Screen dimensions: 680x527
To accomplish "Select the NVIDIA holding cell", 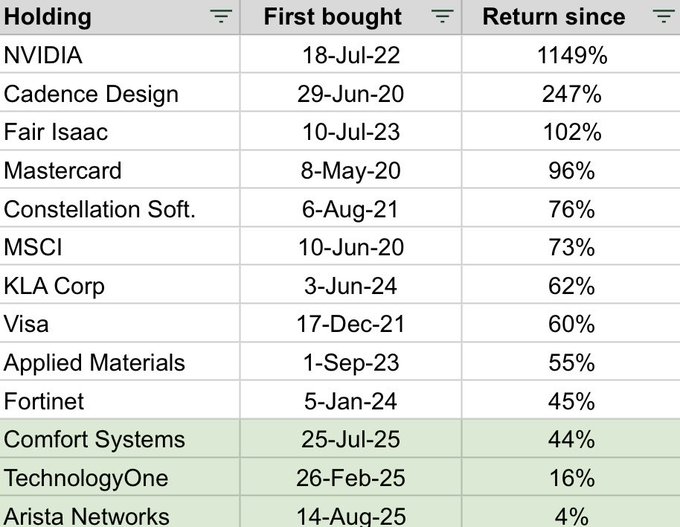I will [42, 56].
